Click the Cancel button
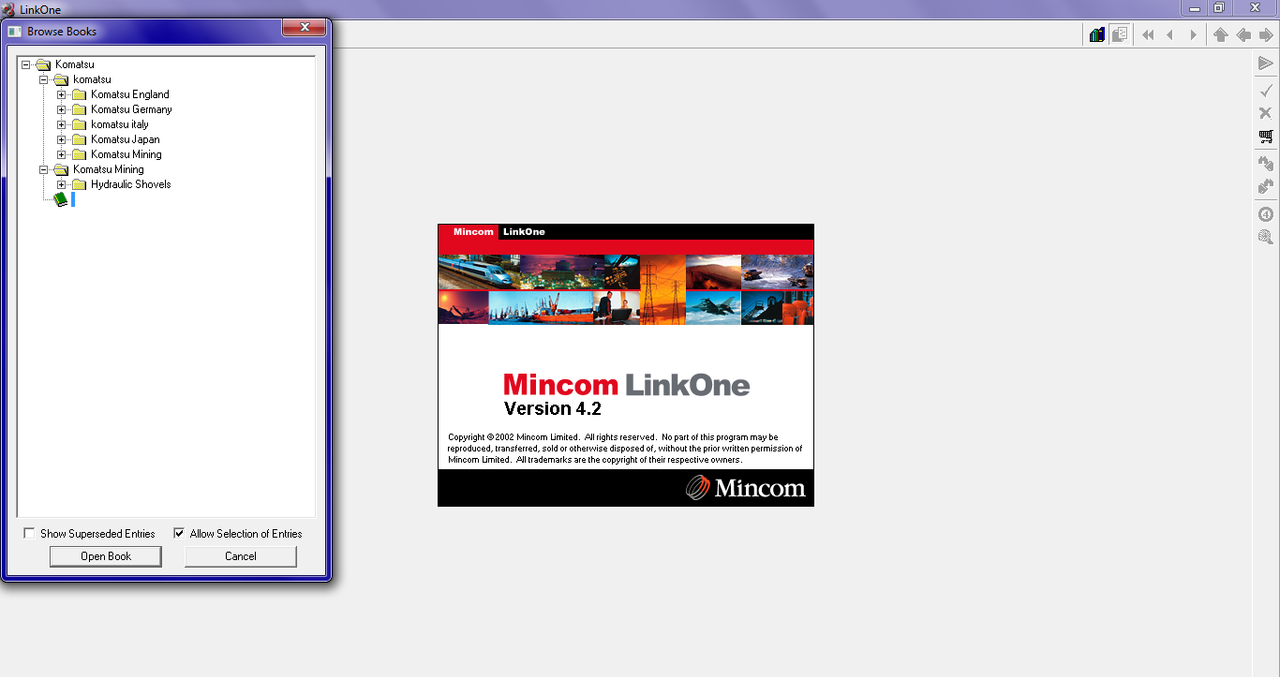 240,556
